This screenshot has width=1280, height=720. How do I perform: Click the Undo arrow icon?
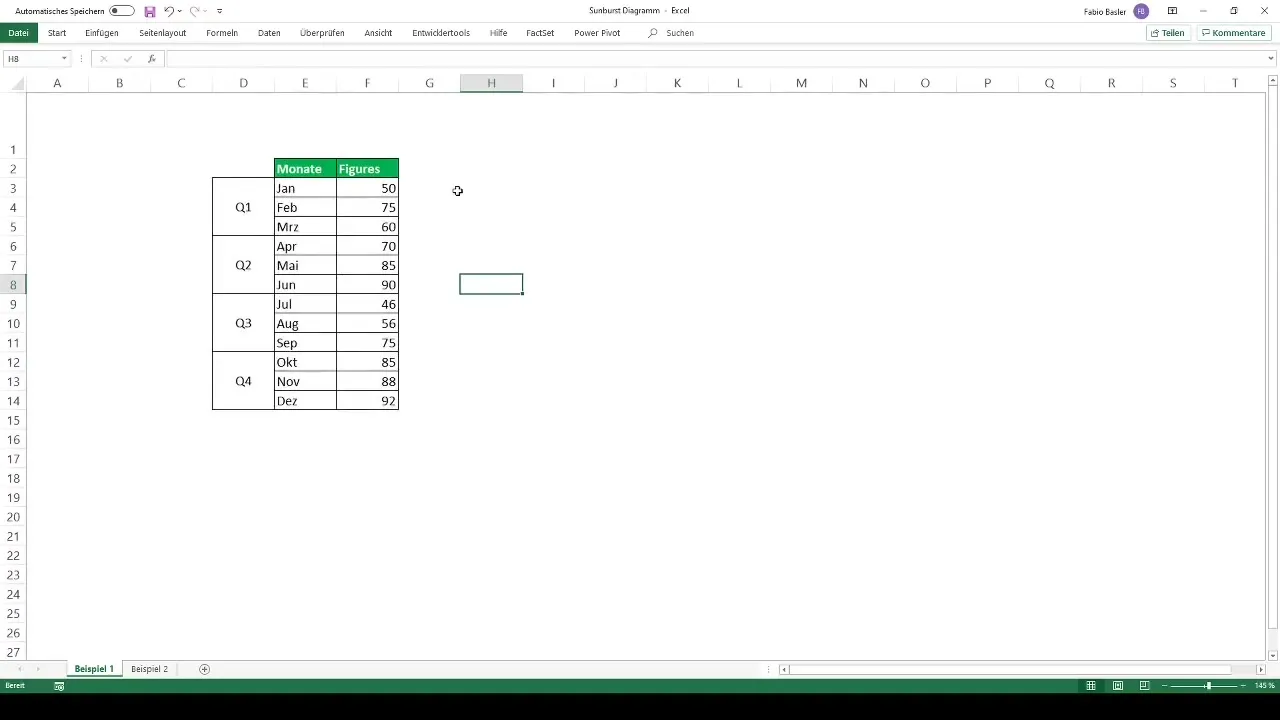click(169, 11)
